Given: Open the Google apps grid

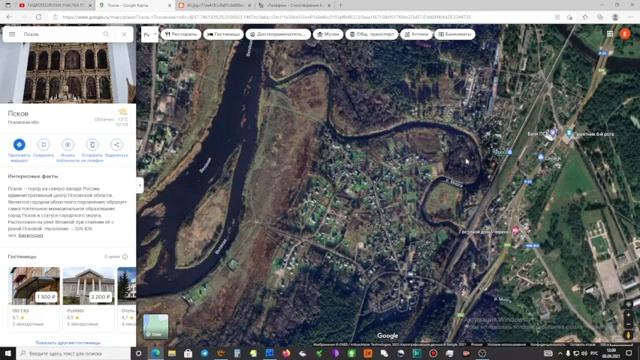Looking at the screenshot, I should (610, 34).
